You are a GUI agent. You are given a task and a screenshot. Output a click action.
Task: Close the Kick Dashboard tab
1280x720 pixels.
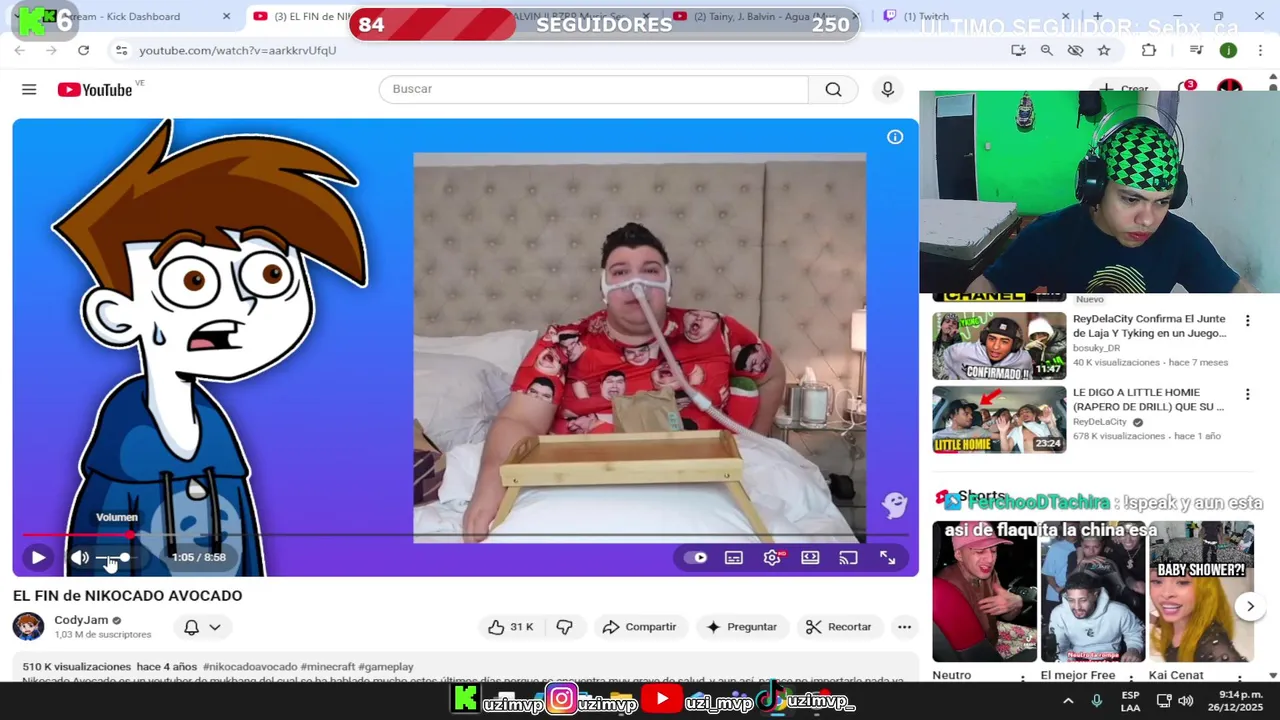[226, 16]
